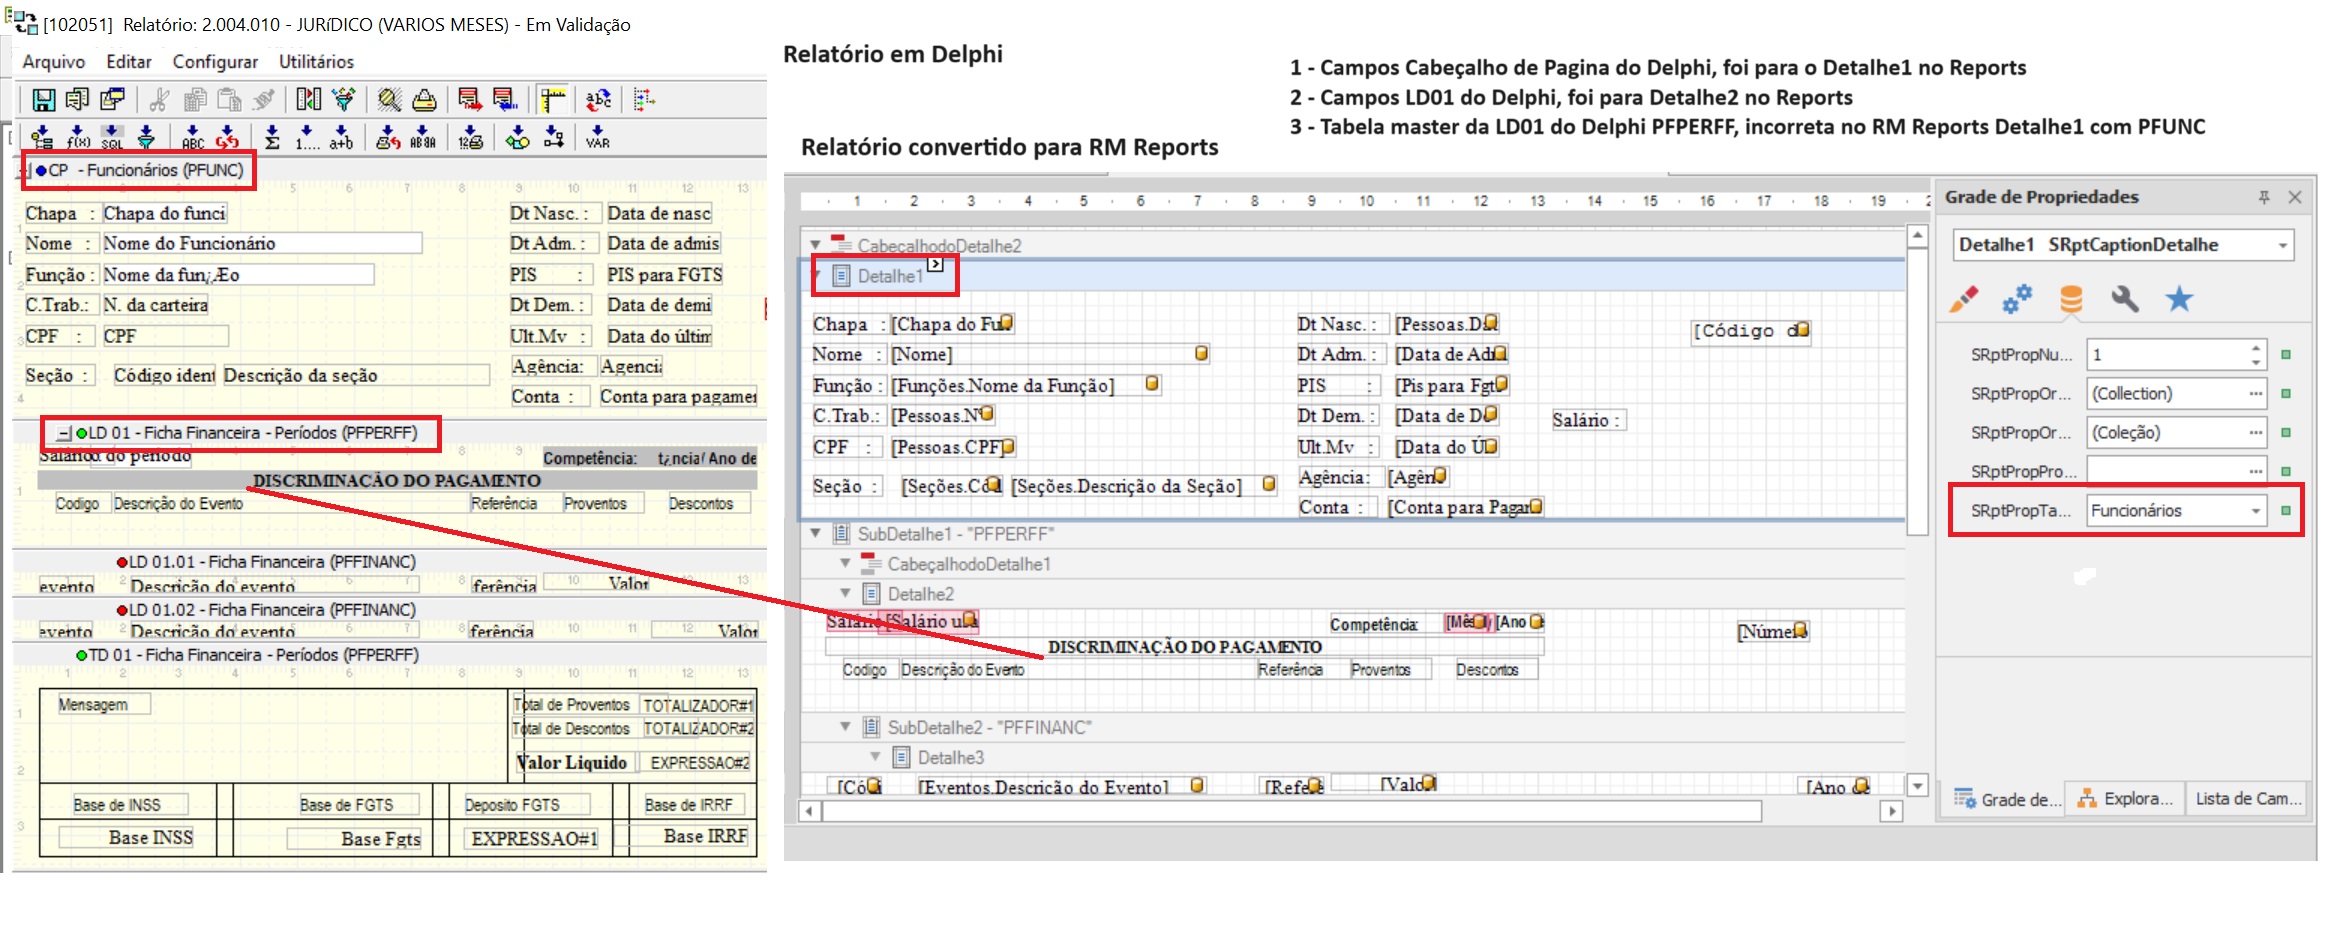Image resolution: width=2328 pixels, height=939 pixels.
Task: Collapse the SubDetalhe2 - "PFFINANC" band
Action: (x=845, y=727)
